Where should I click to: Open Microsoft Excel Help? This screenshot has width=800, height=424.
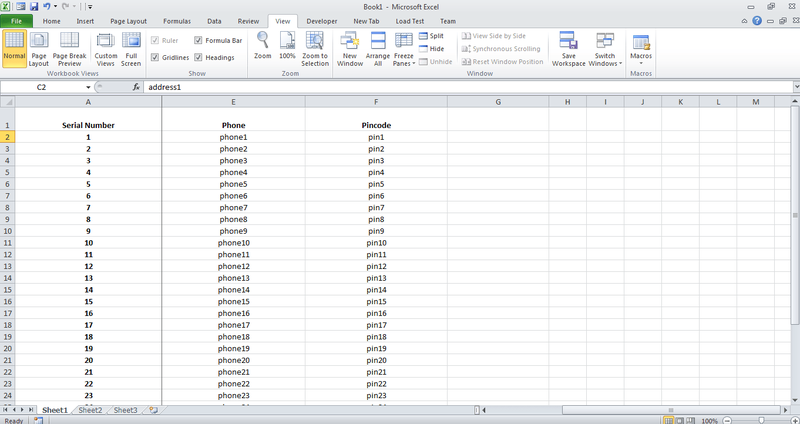[757, 21]
